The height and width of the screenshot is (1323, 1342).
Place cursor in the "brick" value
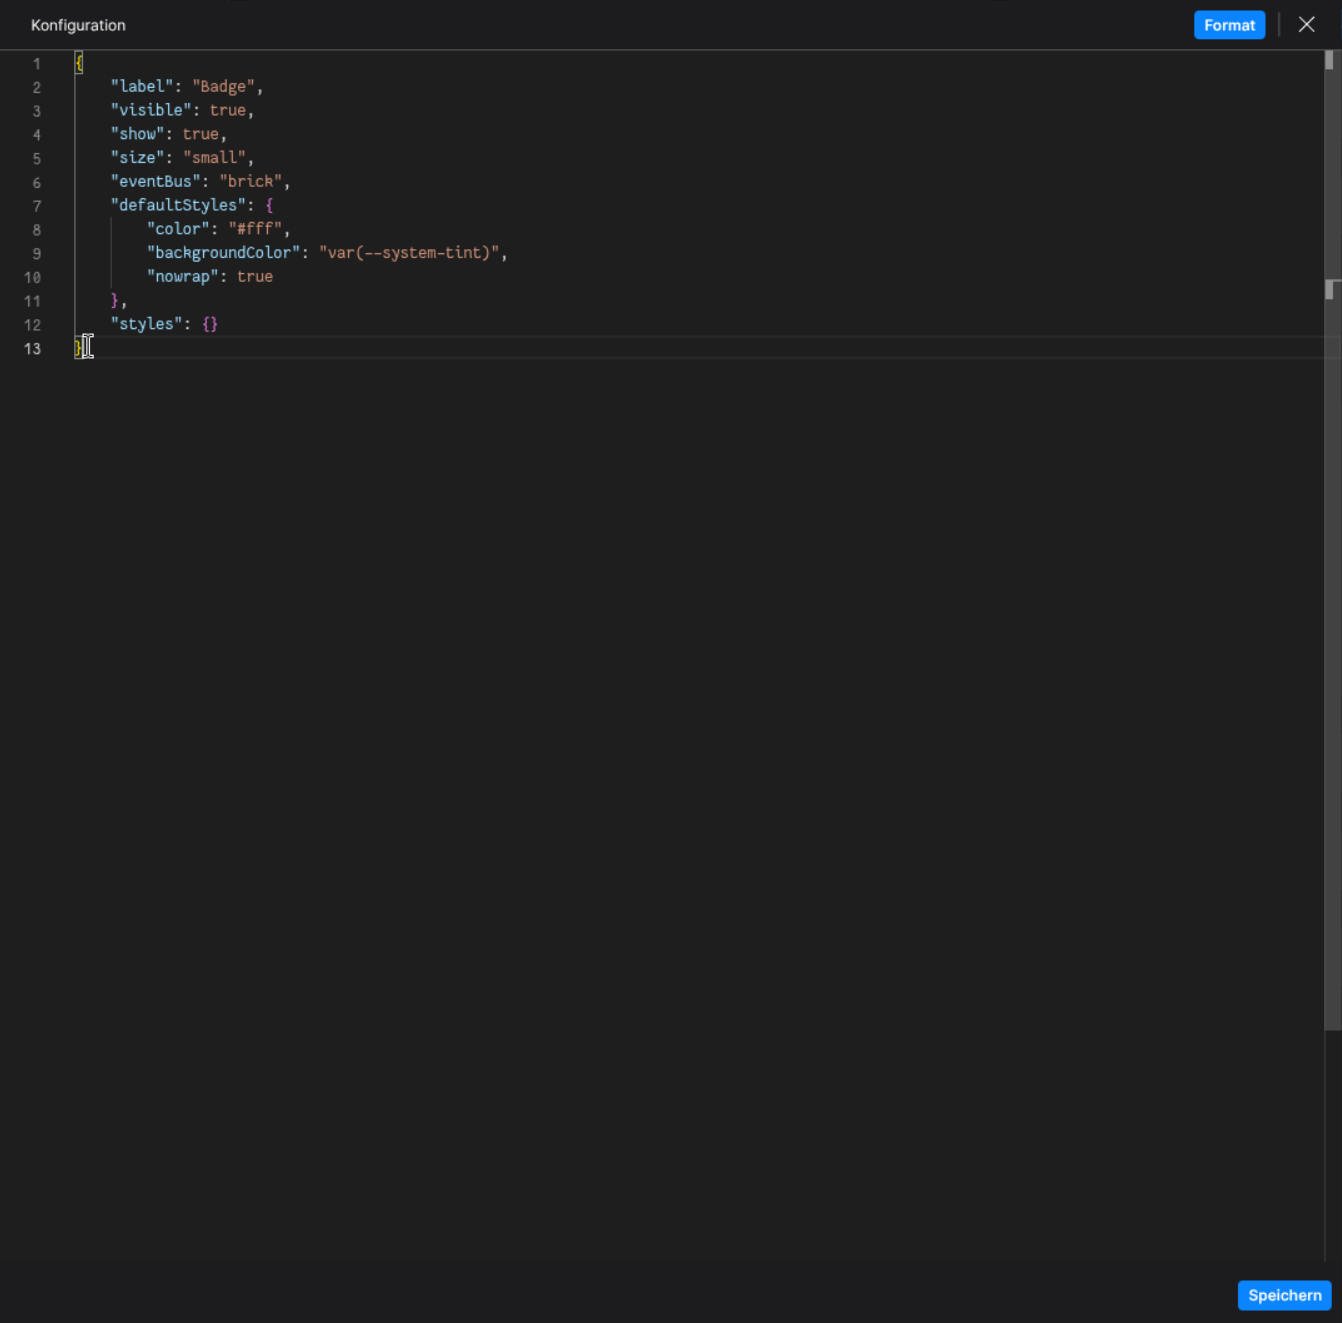(x=250, y=182)
